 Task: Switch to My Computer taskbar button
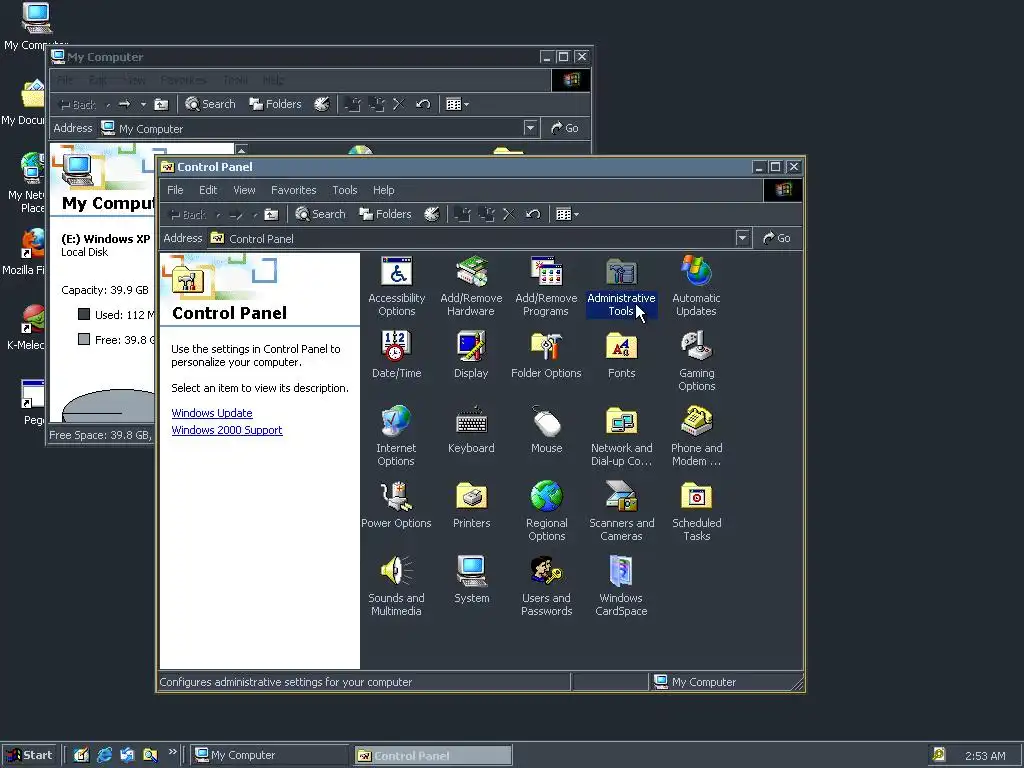pos(271,755)
